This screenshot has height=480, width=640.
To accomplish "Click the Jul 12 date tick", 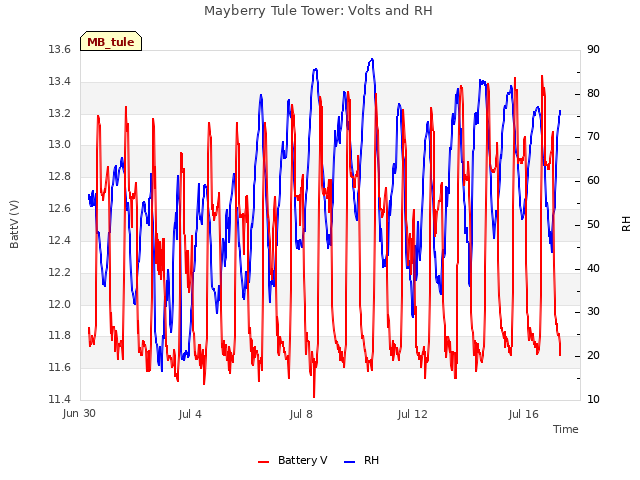I will [413, 415].
